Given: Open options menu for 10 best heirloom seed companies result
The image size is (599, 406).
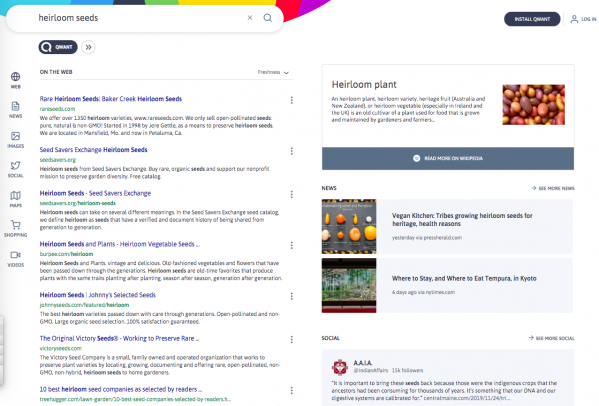Looking at the screenshot, I should [291, 390].
